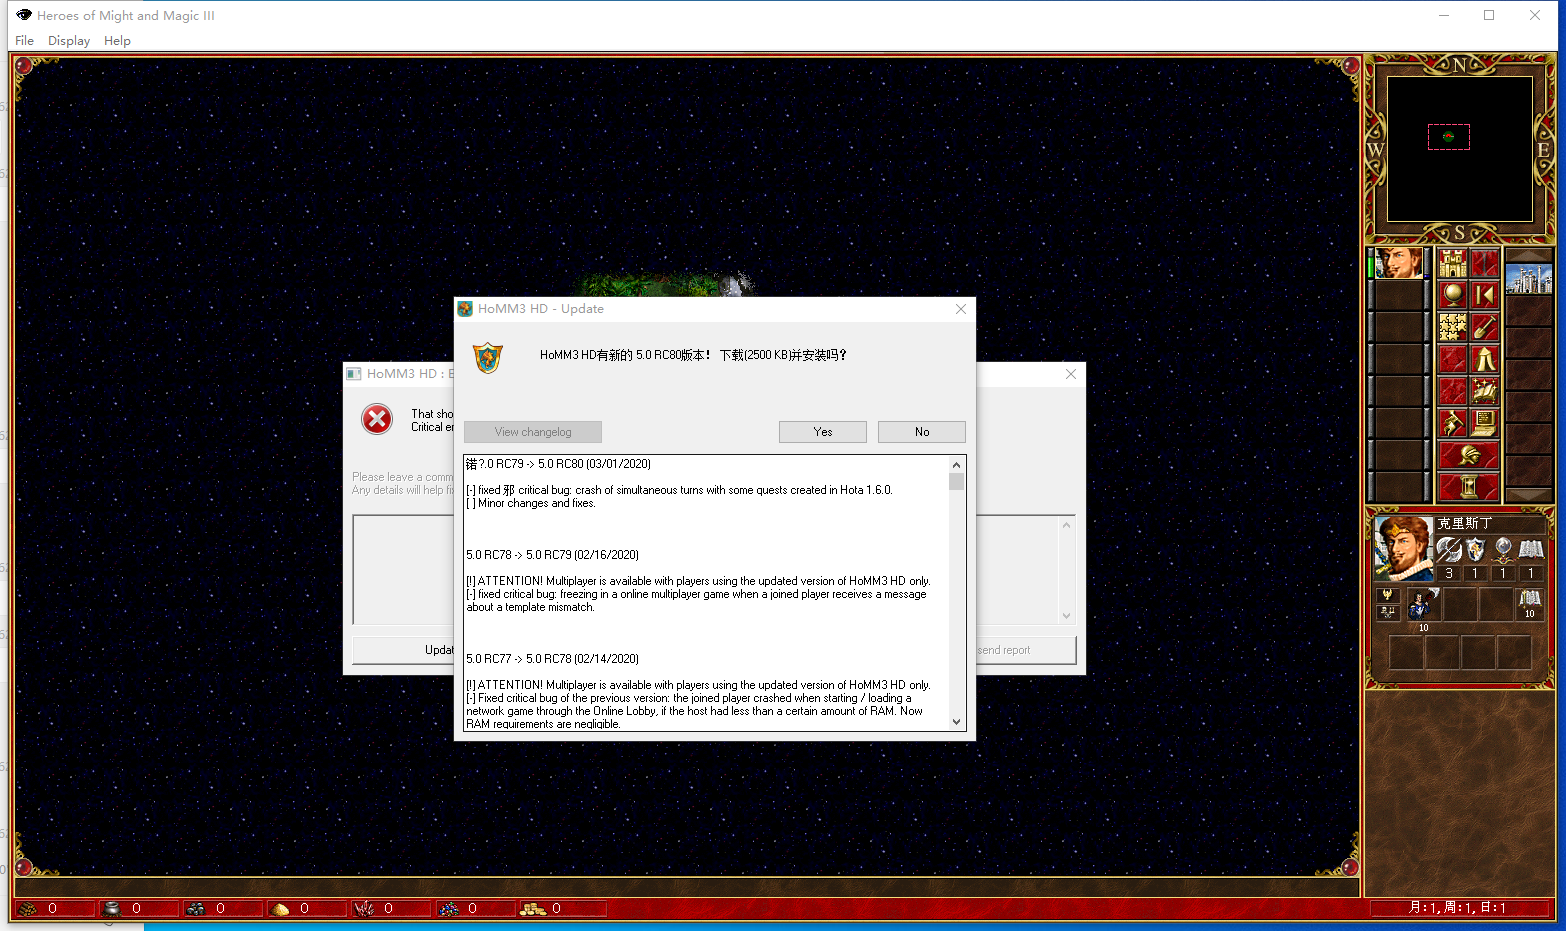The width and height of the screenshot is (1566, 931).
Task: Select the shovel dig icon
Action: point(1484,327)
